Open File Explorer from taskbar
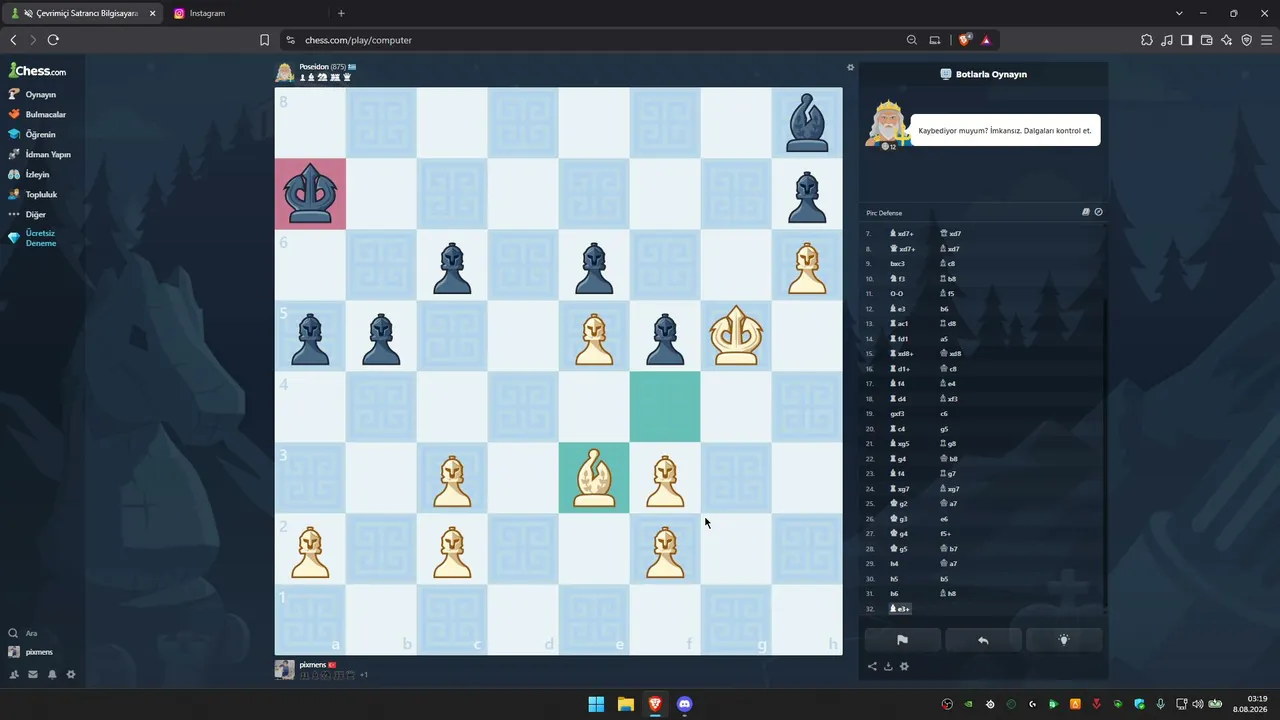The height and width of the screenshot is (720, 1280). [x=625, y=704]
